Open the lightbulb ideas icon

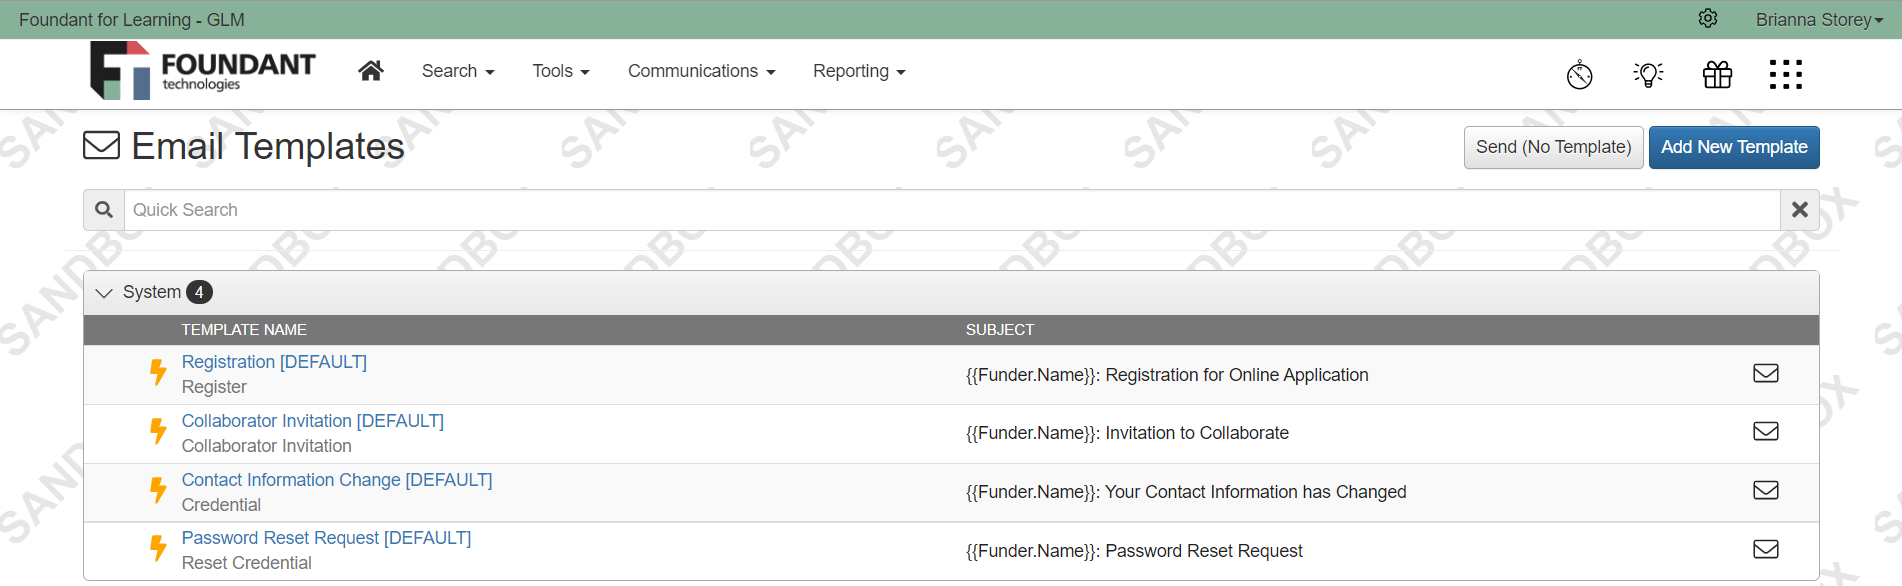pyautogui.click(x=1648, y=74)
